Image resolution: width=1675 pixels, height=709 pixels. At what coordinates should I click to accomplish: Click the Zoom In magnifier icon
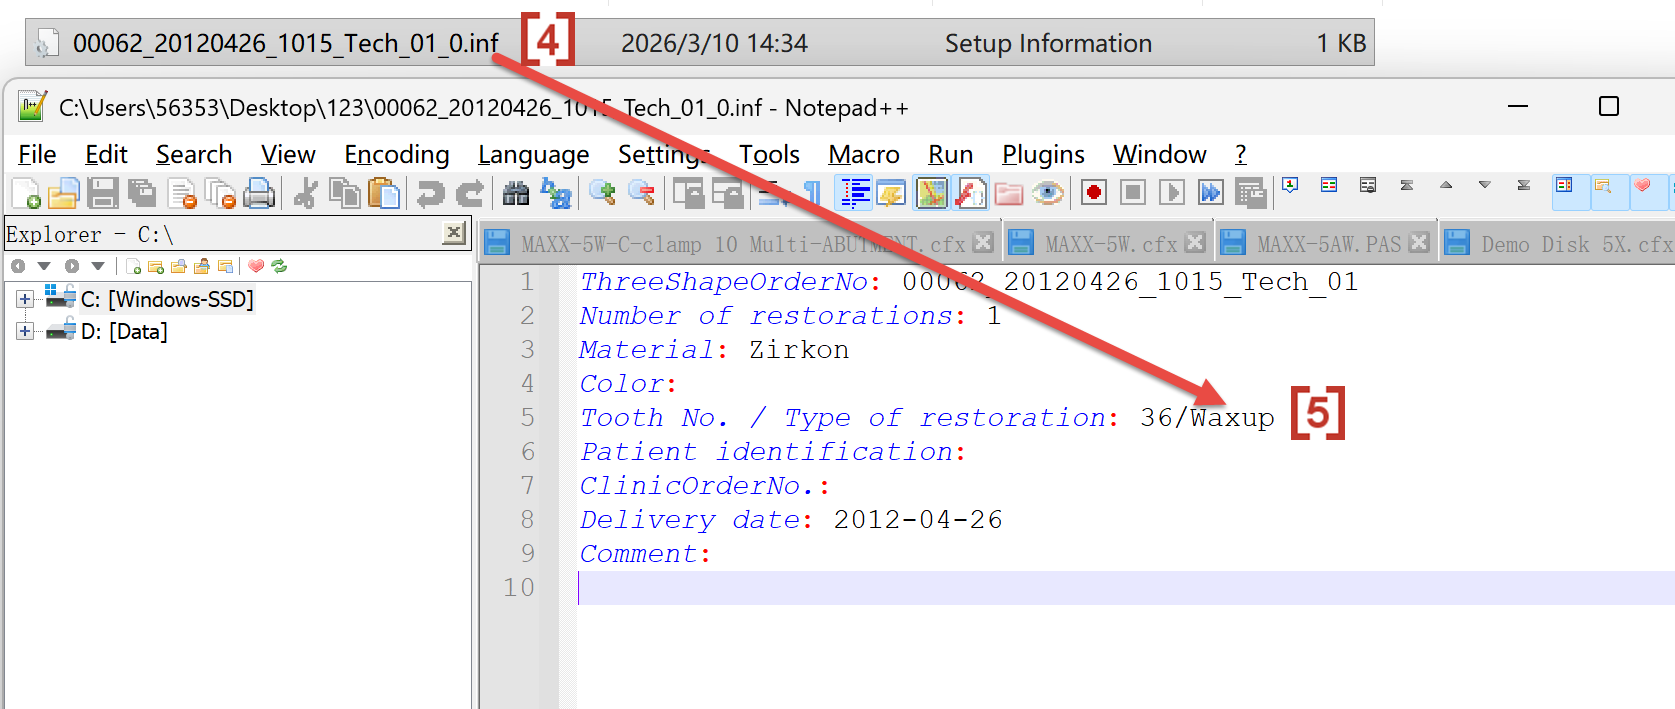pyautogui.click(x=602, y=193)
